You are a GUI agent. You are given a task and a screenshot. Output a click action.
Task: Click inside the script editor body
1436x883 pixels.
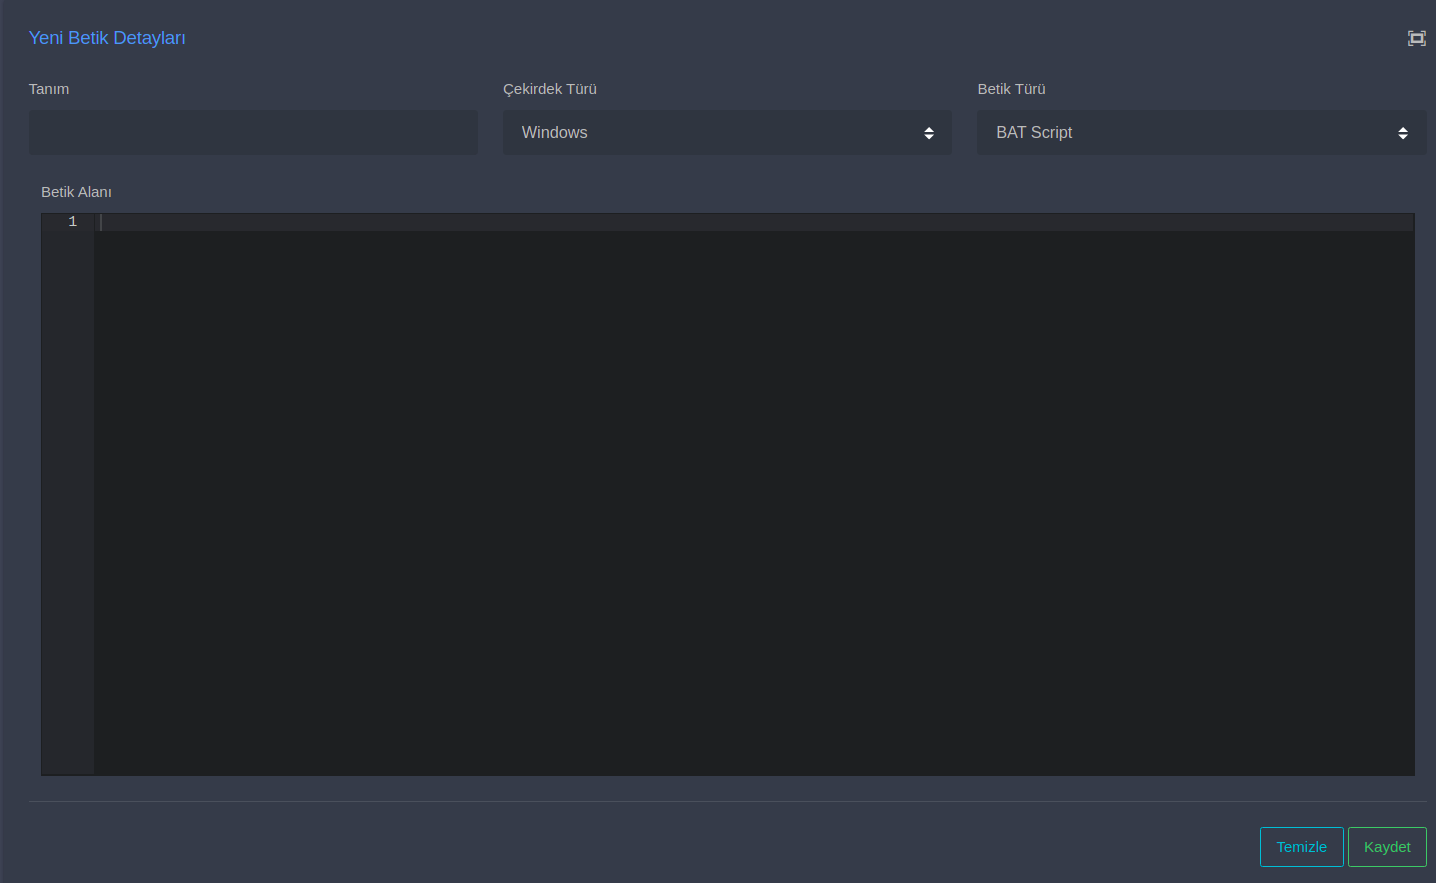point(754,500)
